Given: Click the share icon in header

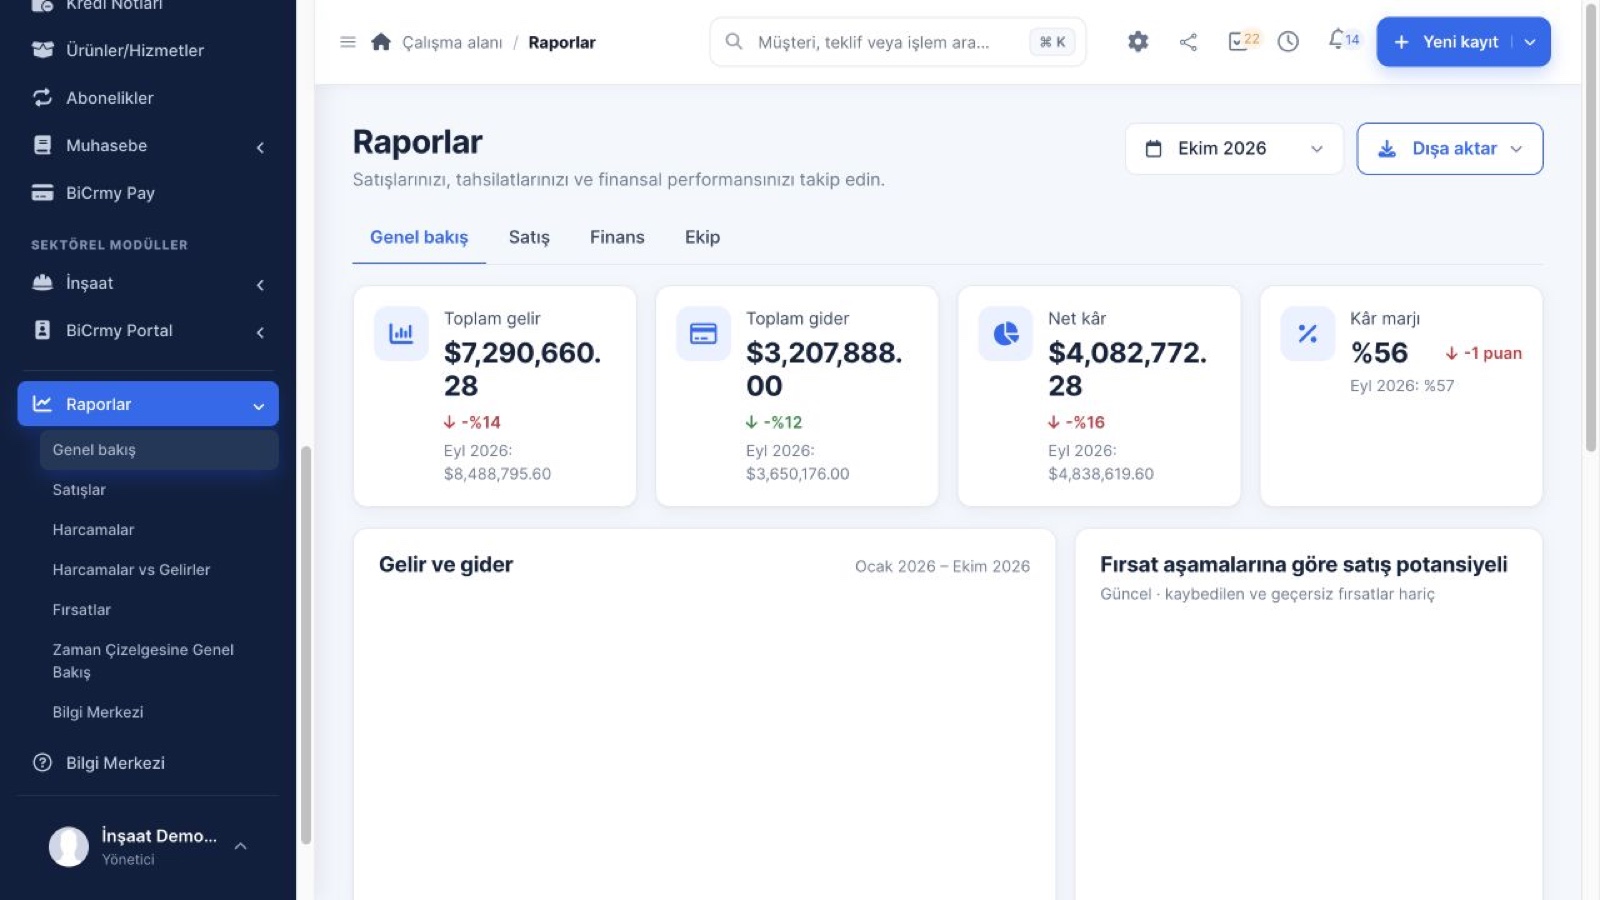Looking at the screenshot, I should 1188,42.
